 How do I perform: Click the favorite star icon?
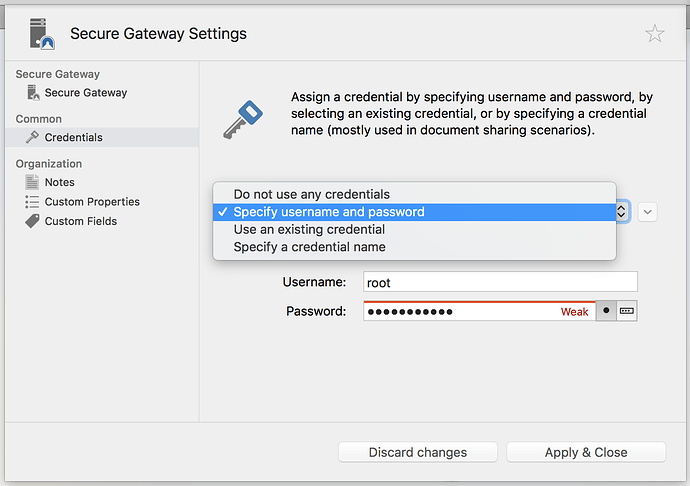[654, 34]
